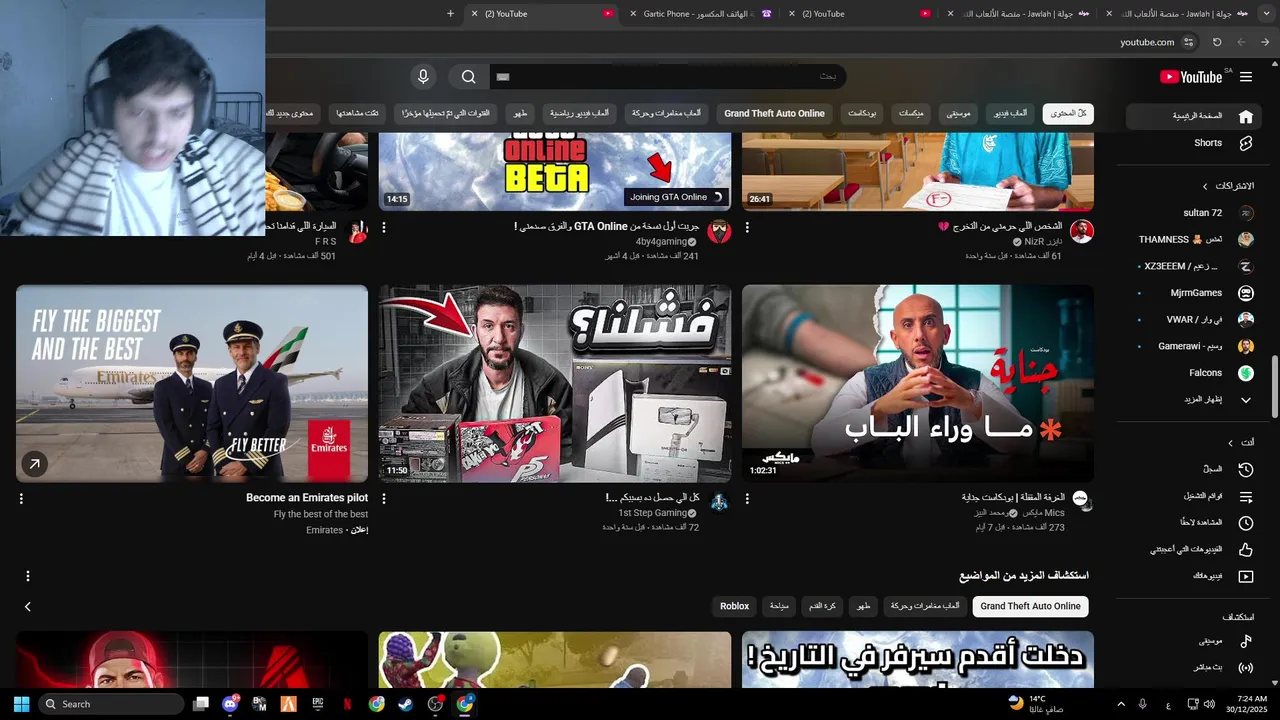1280x720 pixels.
Task: Open a new browser tab
Action: (450, 14)
